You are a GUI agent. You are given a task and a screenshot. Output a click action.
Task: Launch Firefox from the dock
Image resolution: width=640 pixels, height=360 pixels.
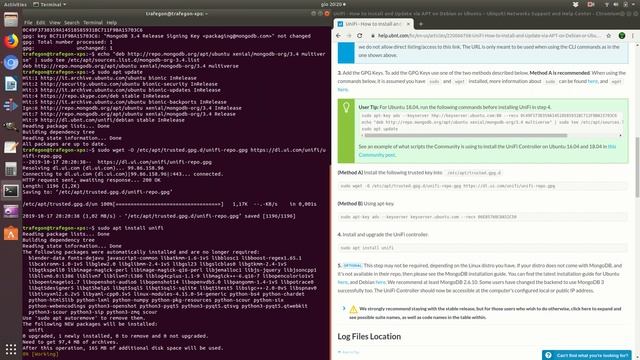(11, 41)
